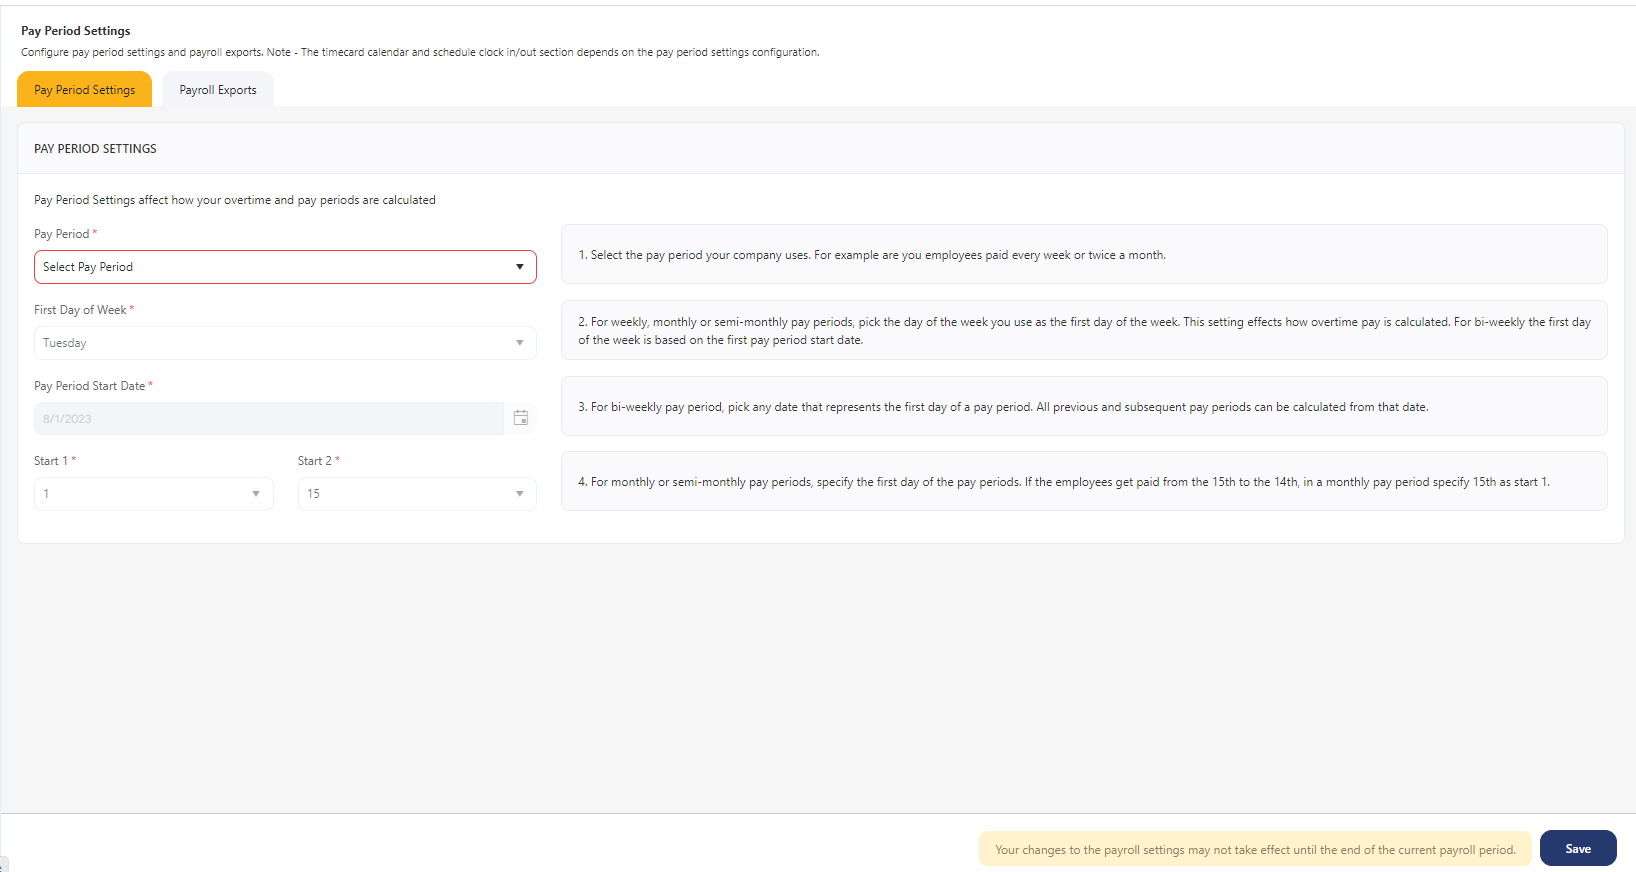Open the First Day of Week dropdown
1636x872 pixels.
285,343
